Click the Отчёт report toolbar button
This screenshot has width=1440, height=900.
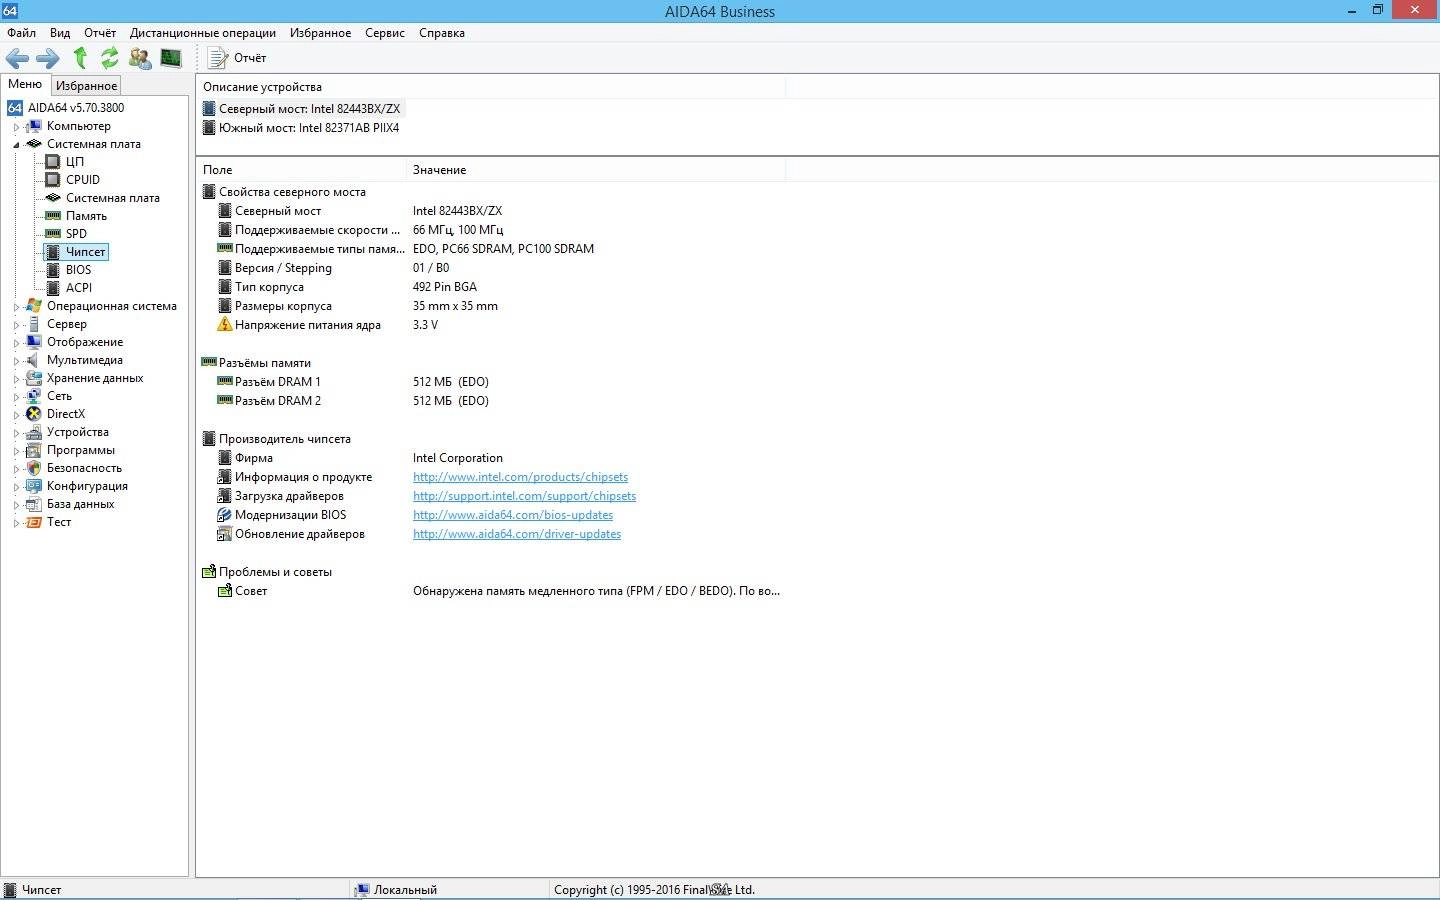[237, 58]
